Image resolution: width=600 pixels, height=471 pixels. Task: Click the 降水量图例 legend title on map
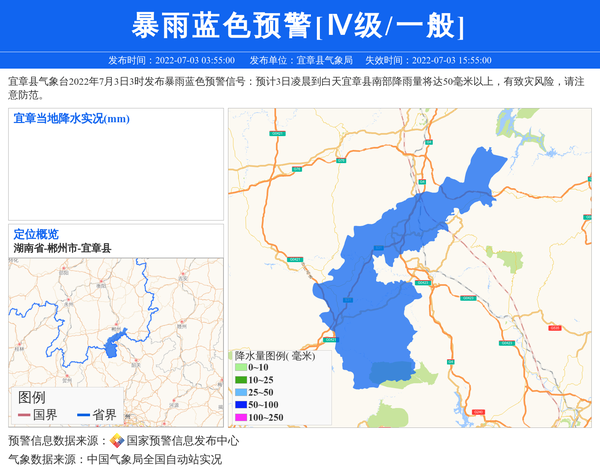coord(274,355)
